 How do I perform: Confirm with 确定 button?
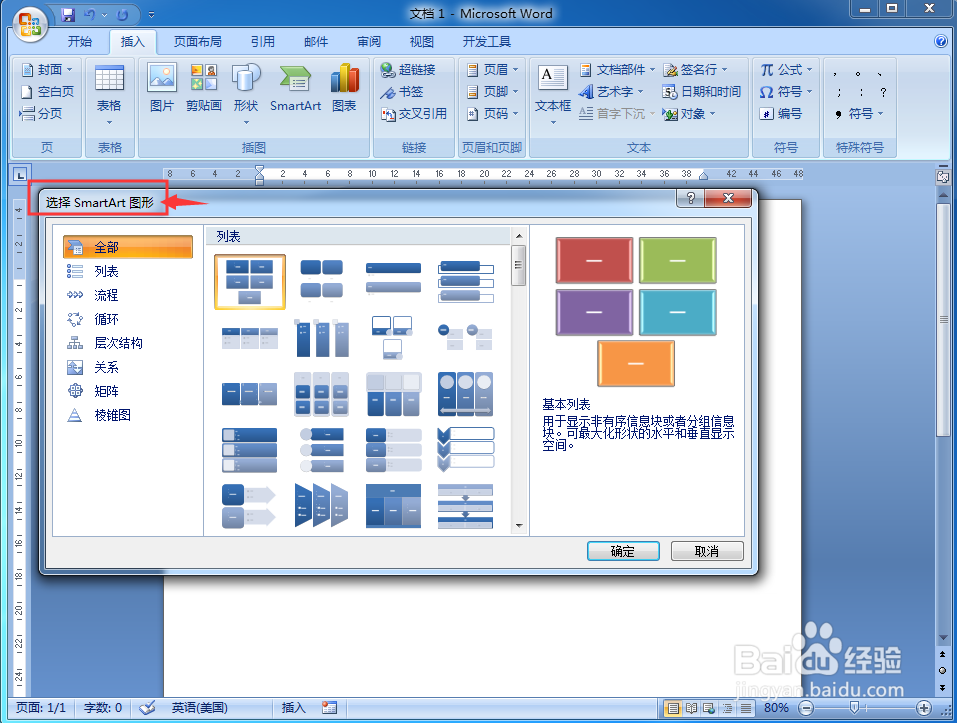click(623, 552)
